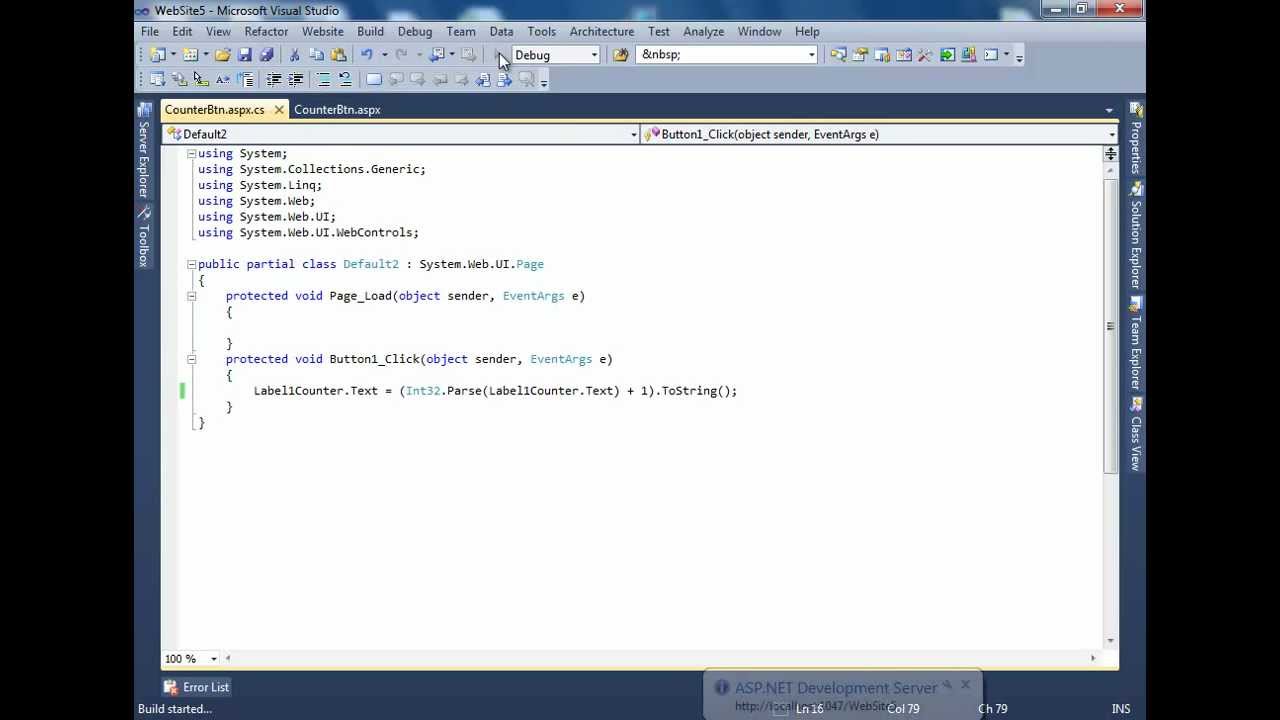The height and width of the screenshot is (720, 1280).
Task: Collapse the using directives region
Action: pyautogui.click(x=191, y=154)
